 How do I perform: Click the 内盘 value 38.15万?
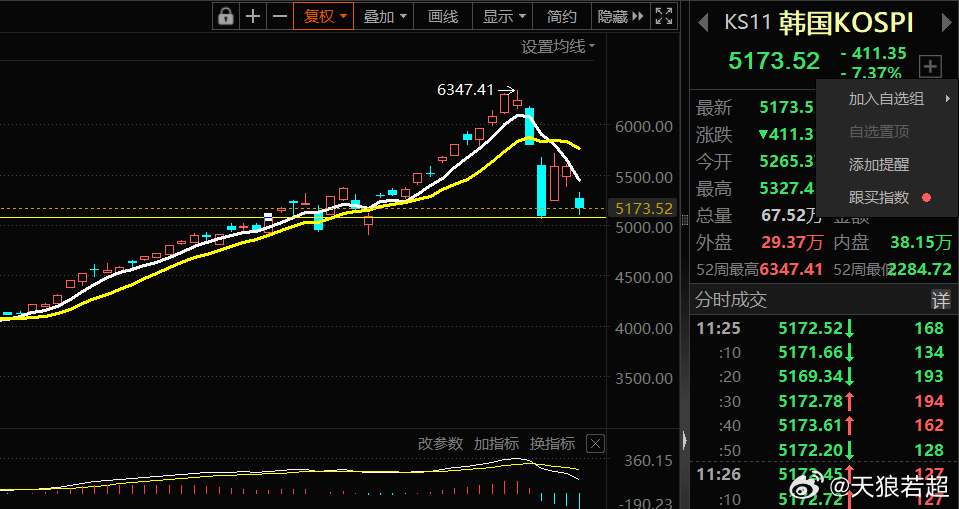tap(920, 242)
